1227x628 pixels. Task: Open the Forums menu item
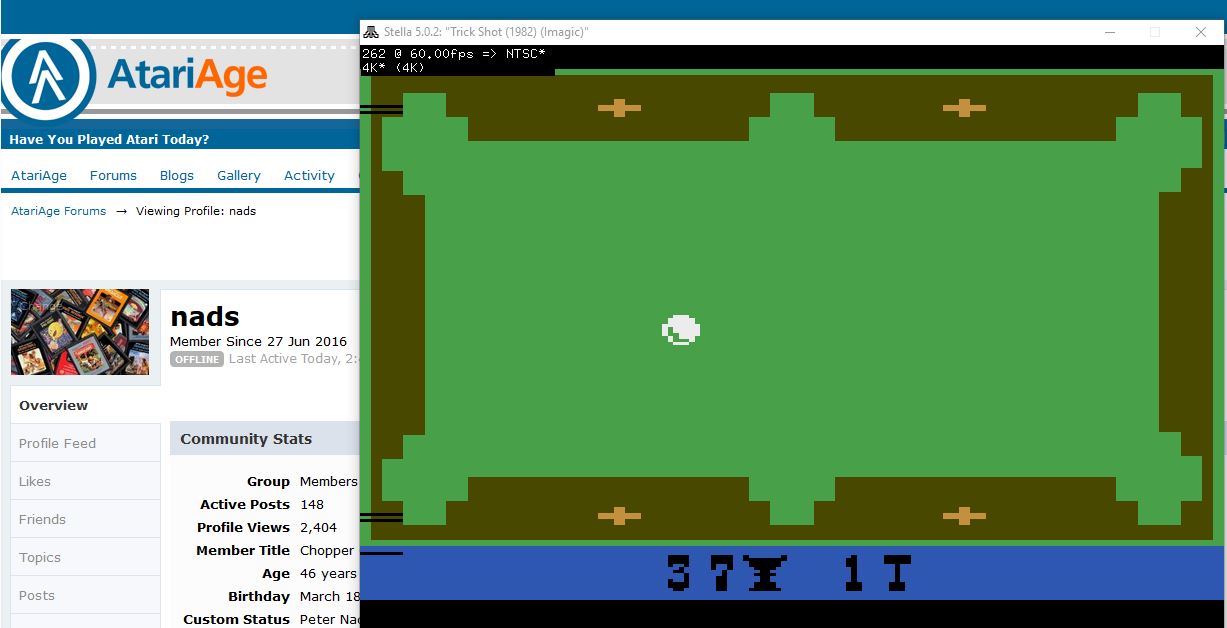(x=113, y=175)
